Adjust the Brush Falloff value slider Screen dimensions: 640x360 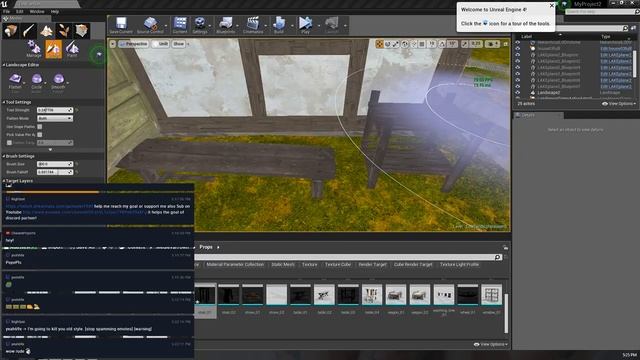coord(55,172)
